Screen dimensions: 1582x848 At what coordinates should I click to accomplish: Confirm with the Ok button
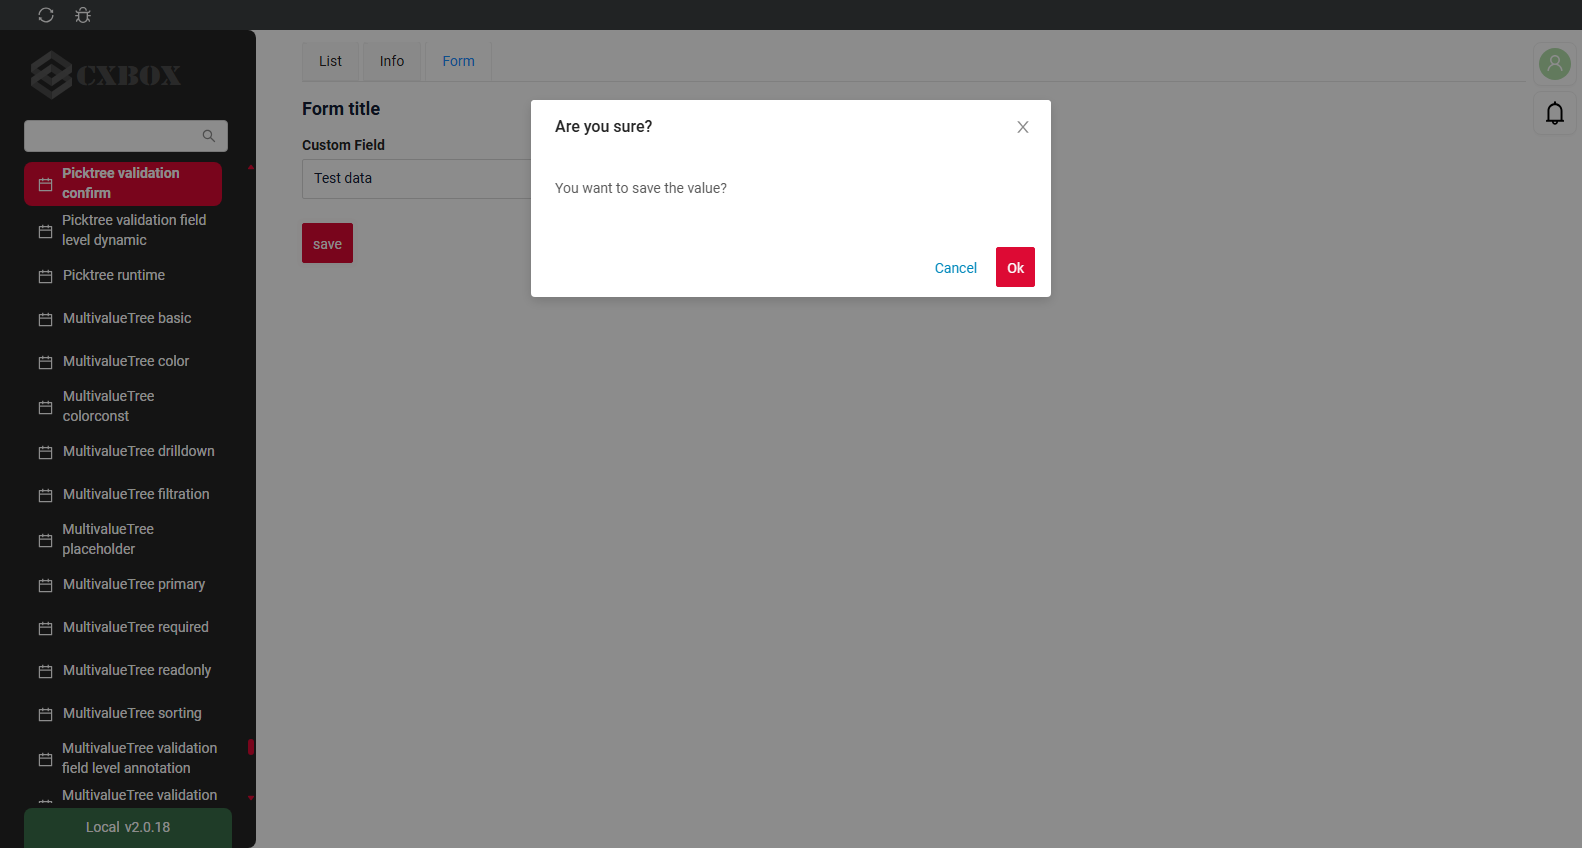click(1015, 267)
